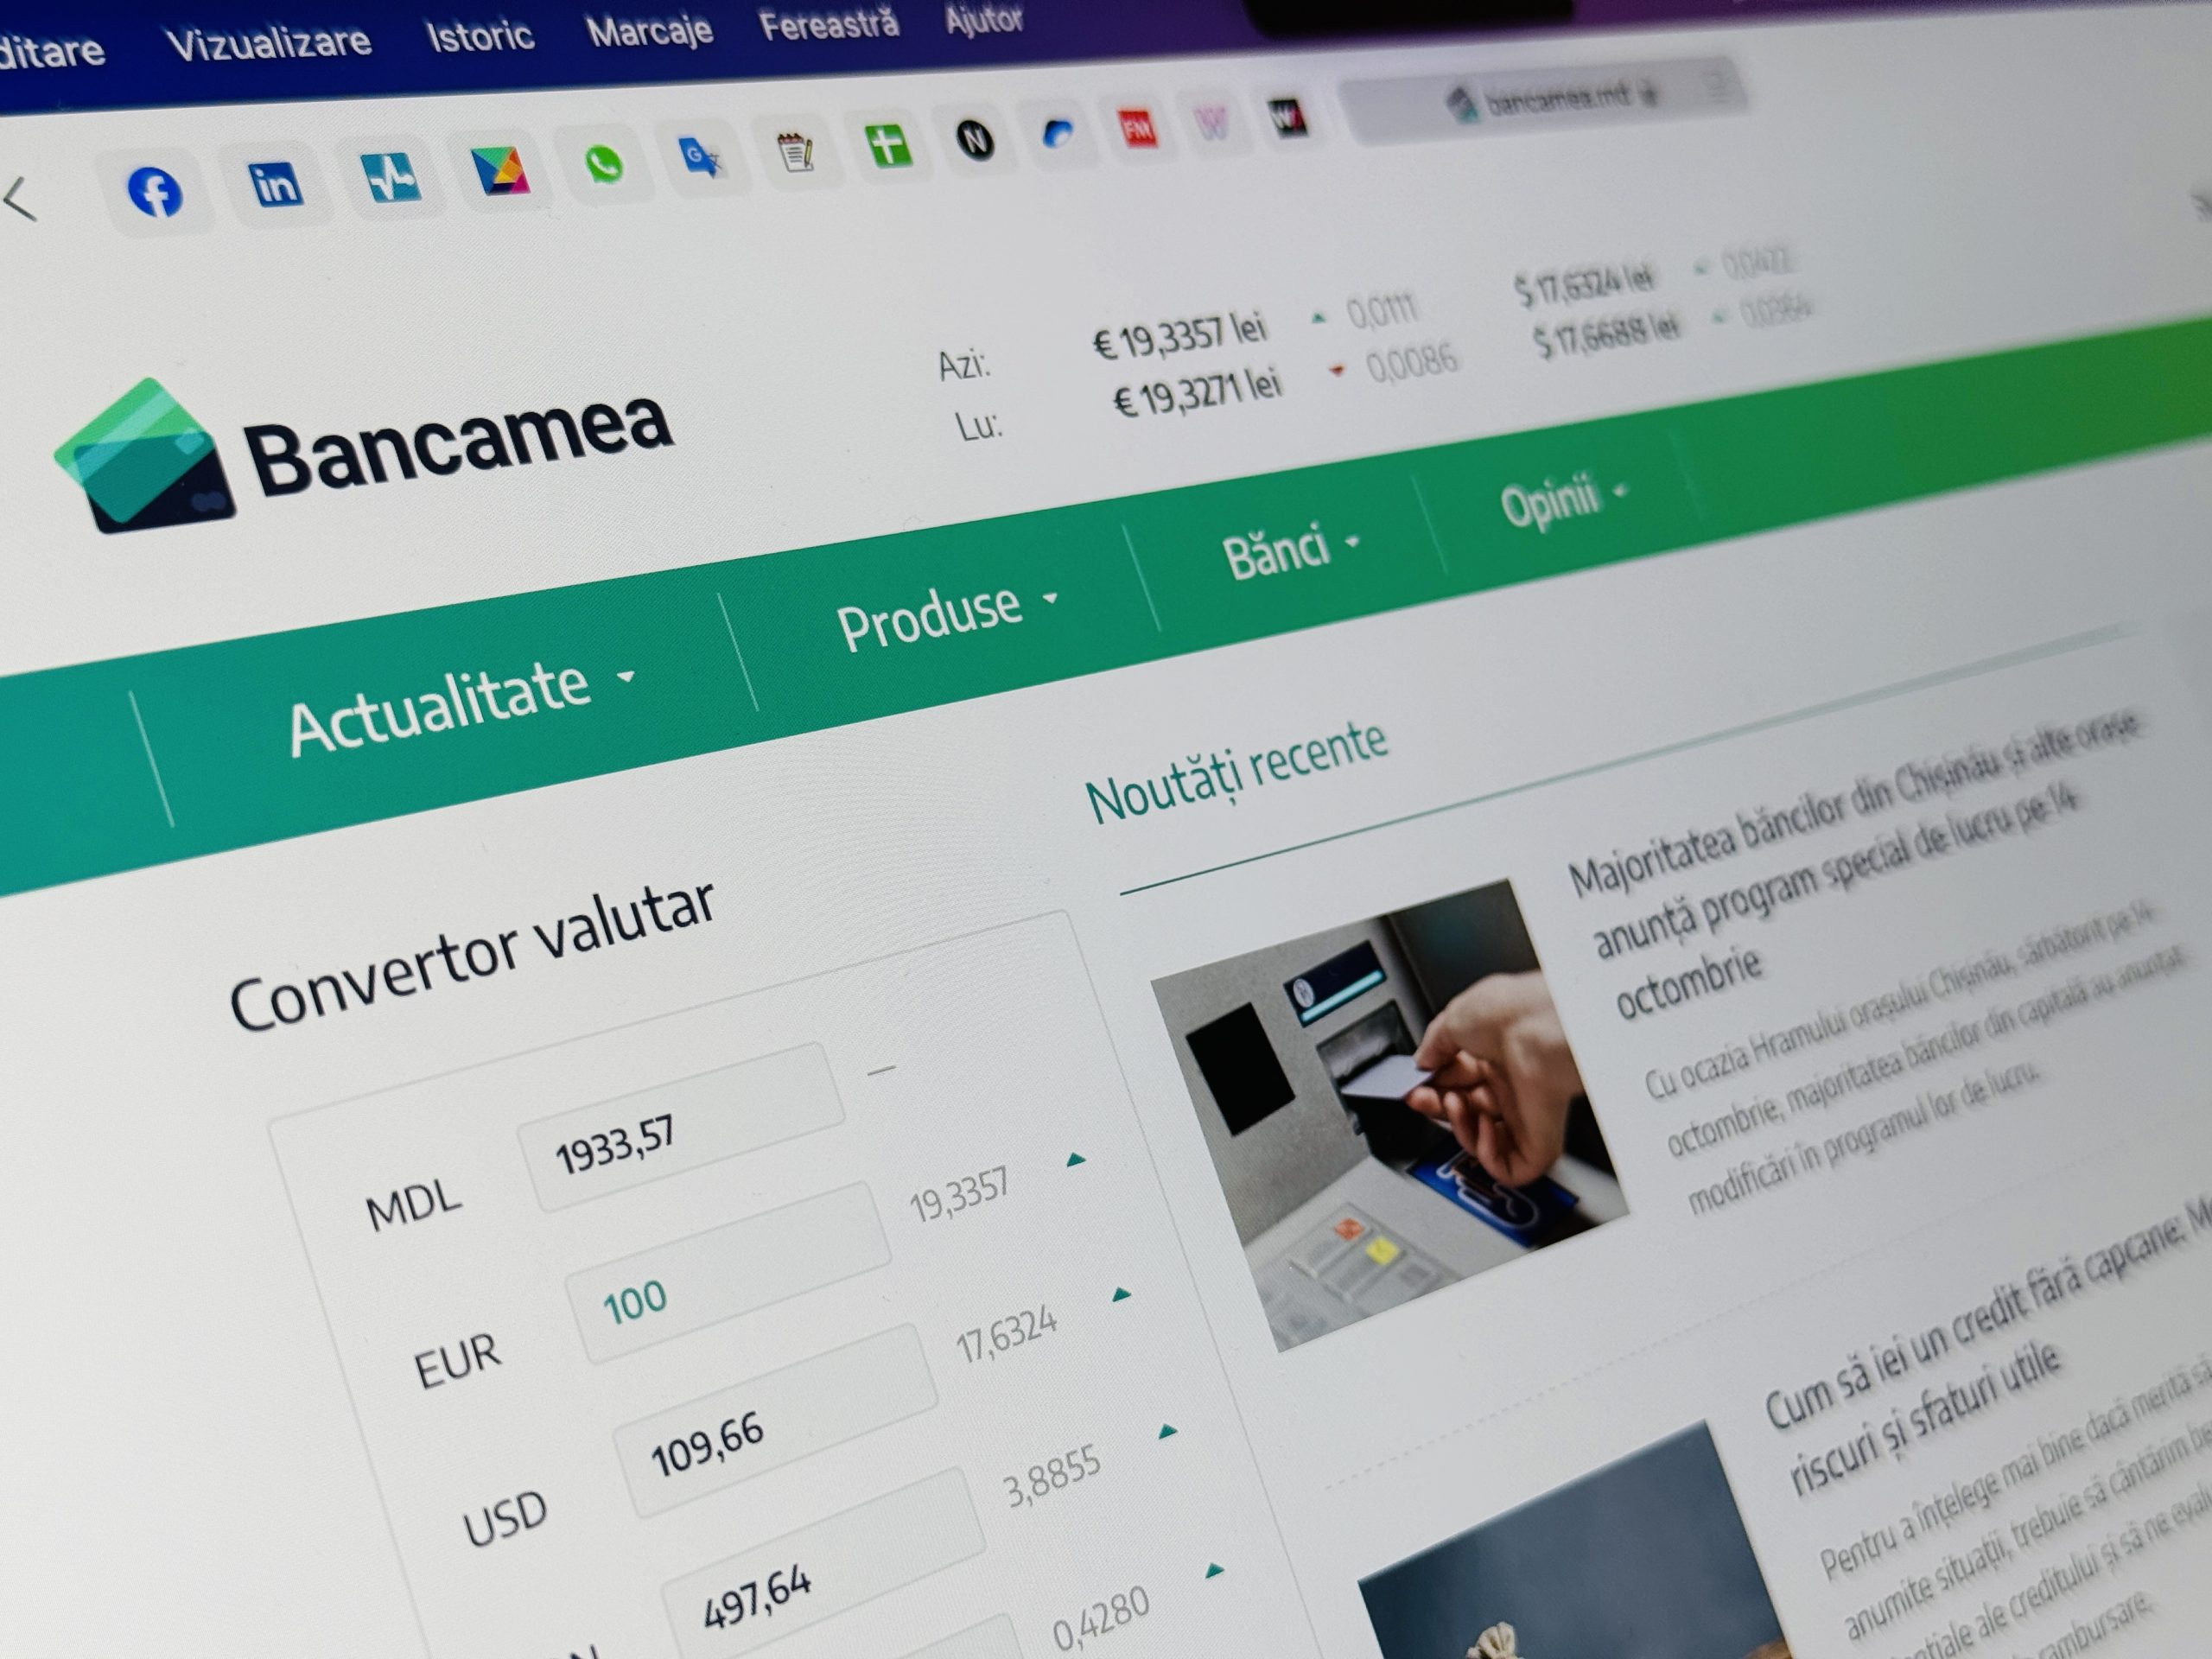Click the Bancamea card logo icon
This screenshot has width=2212, height=1659.
pos(146,456)
